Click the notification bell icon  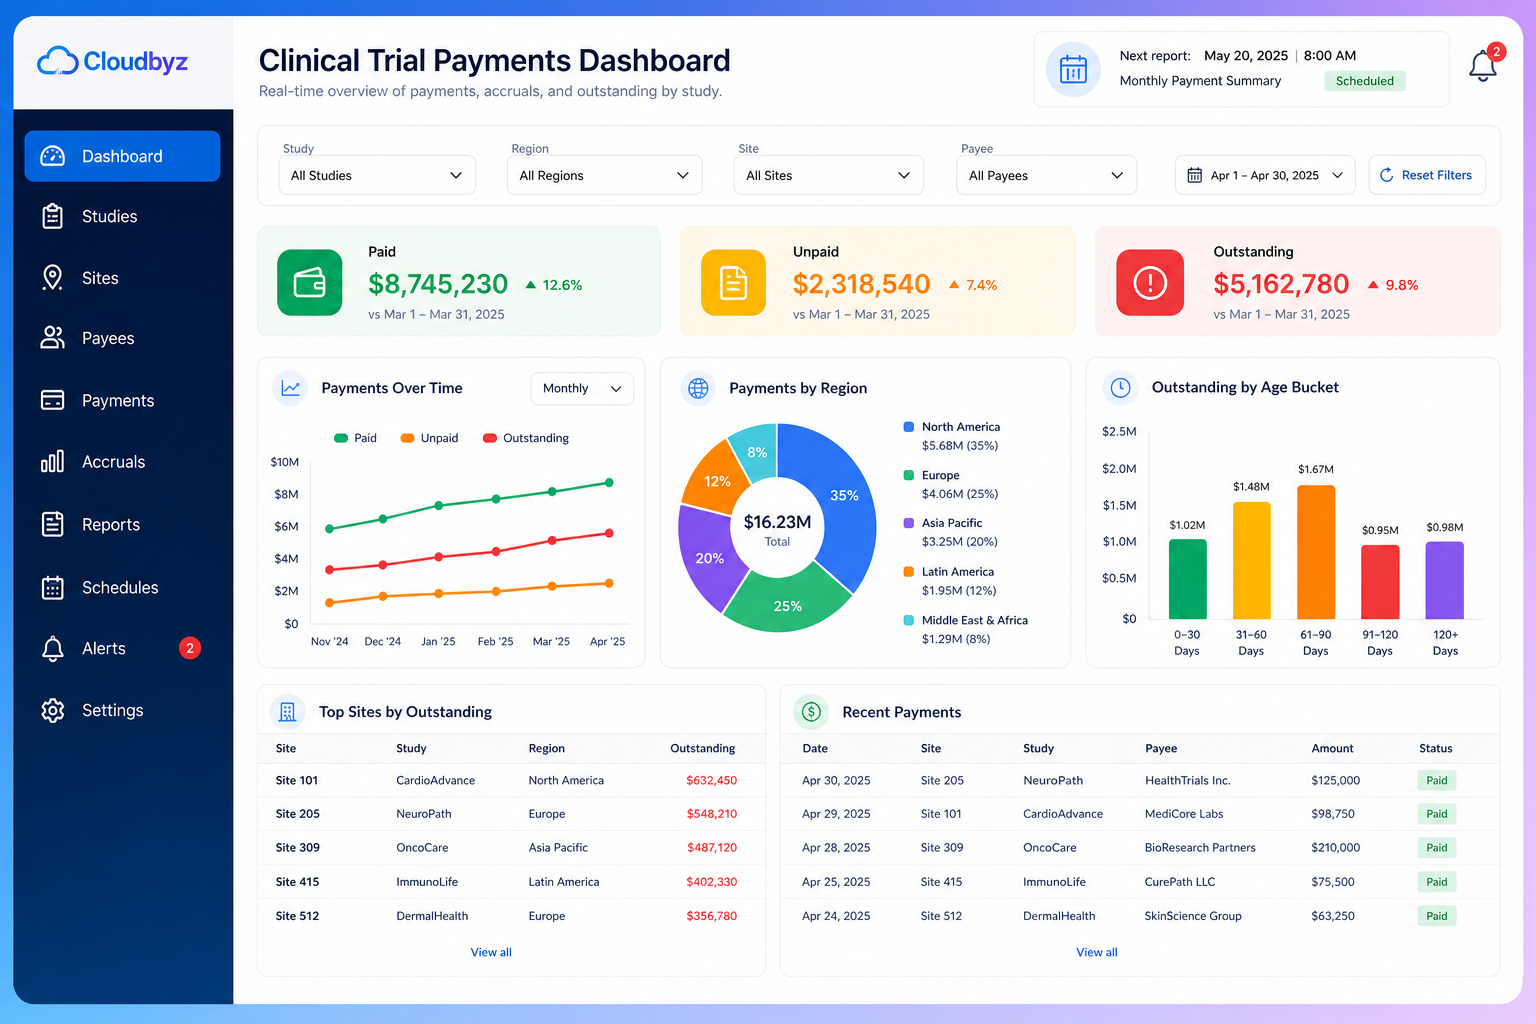coord(1482,66)
